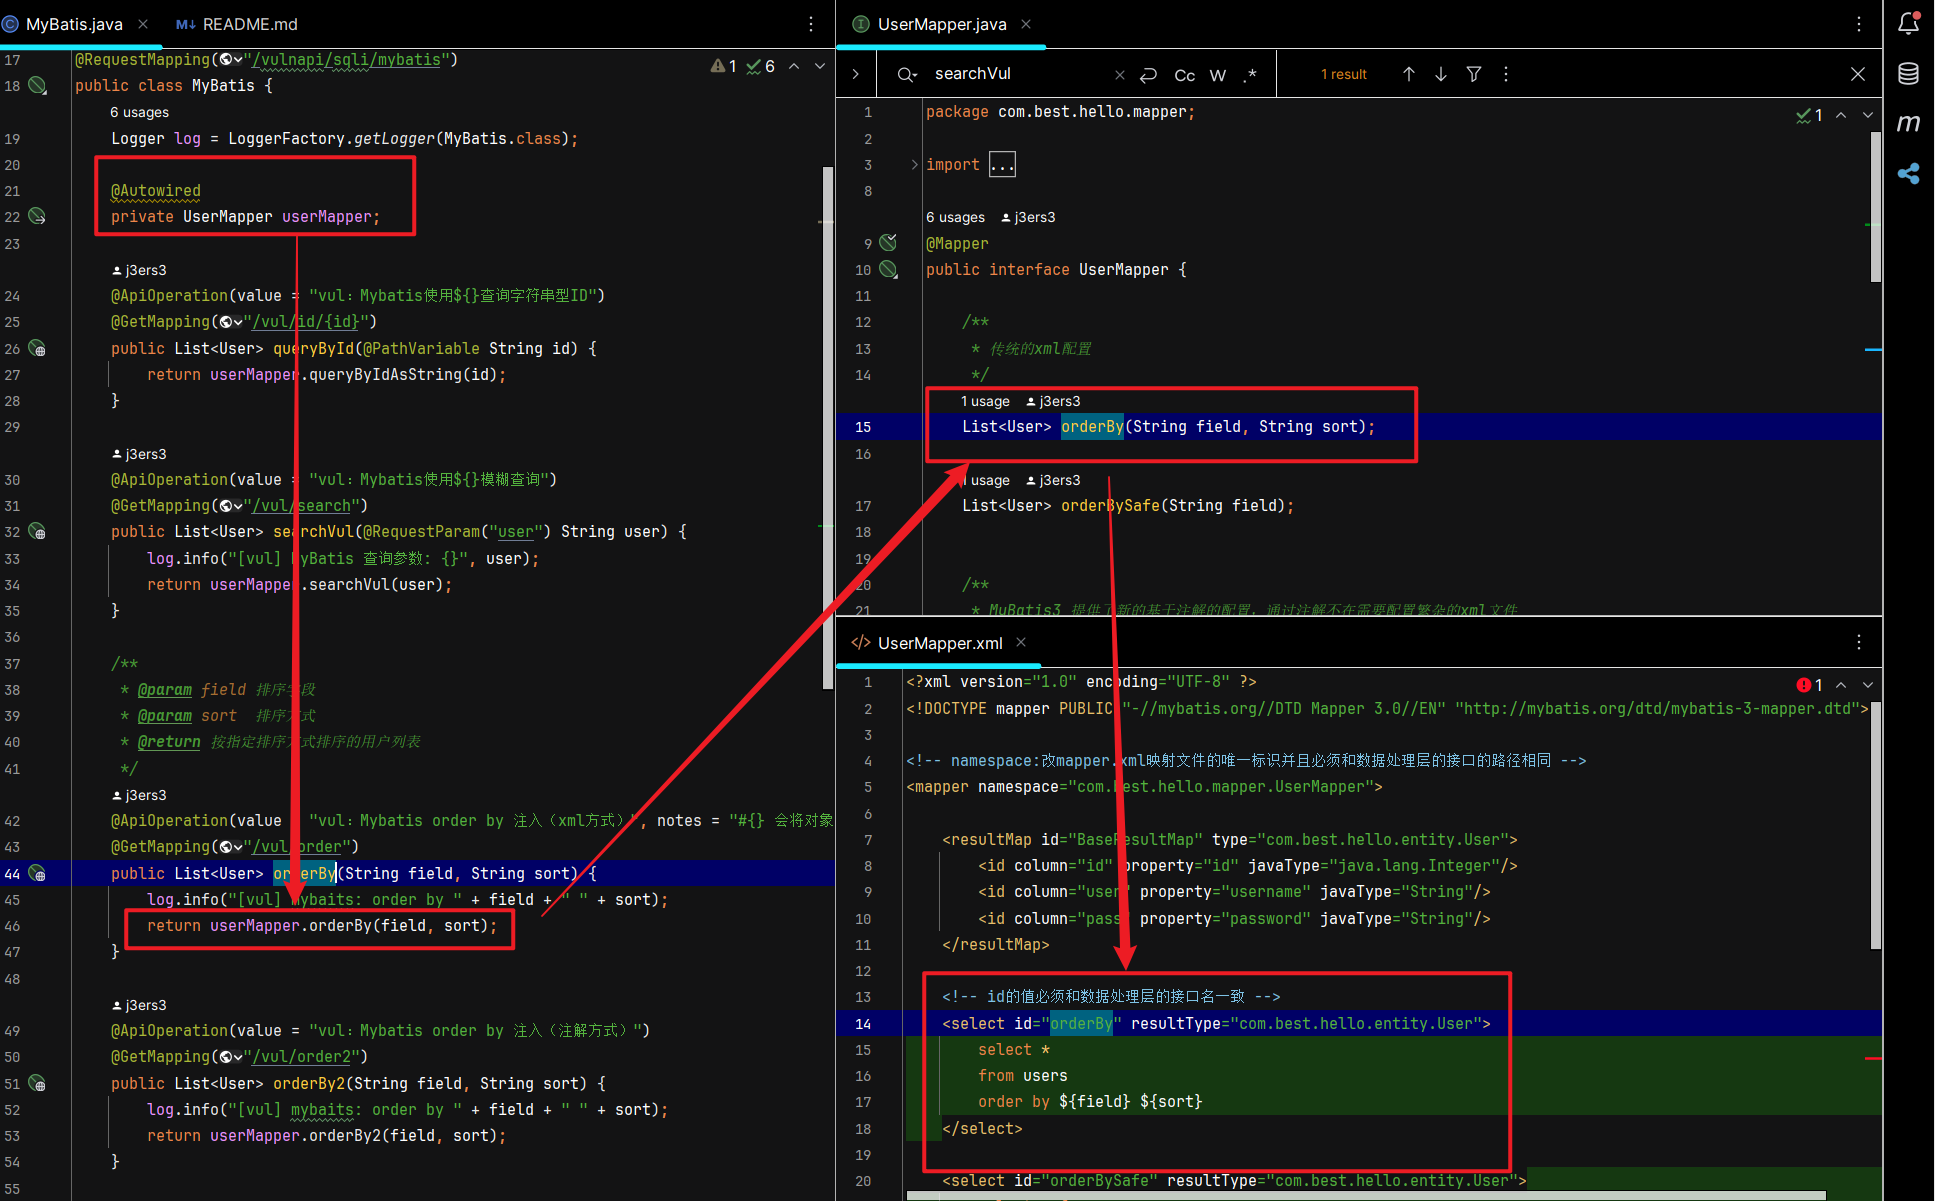Open the Maven tool window icon

(x=1908, y=123)
